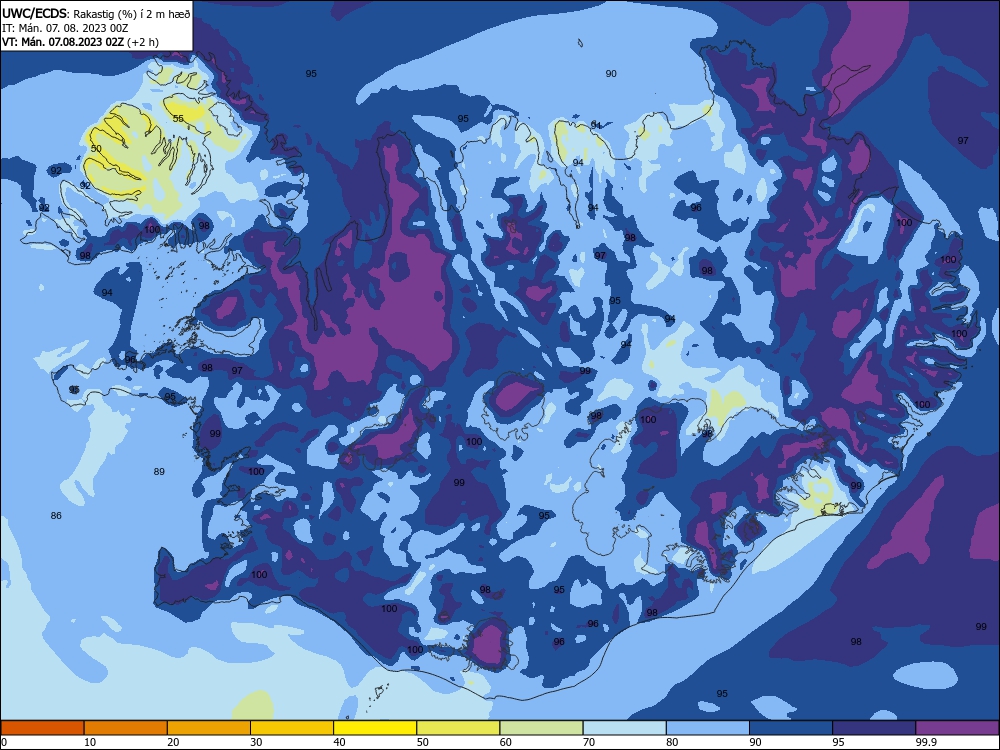Click the '10' tick label on the color scale
The height and width of the screenshot is (750, 1000).
click(x=90, y=742)
